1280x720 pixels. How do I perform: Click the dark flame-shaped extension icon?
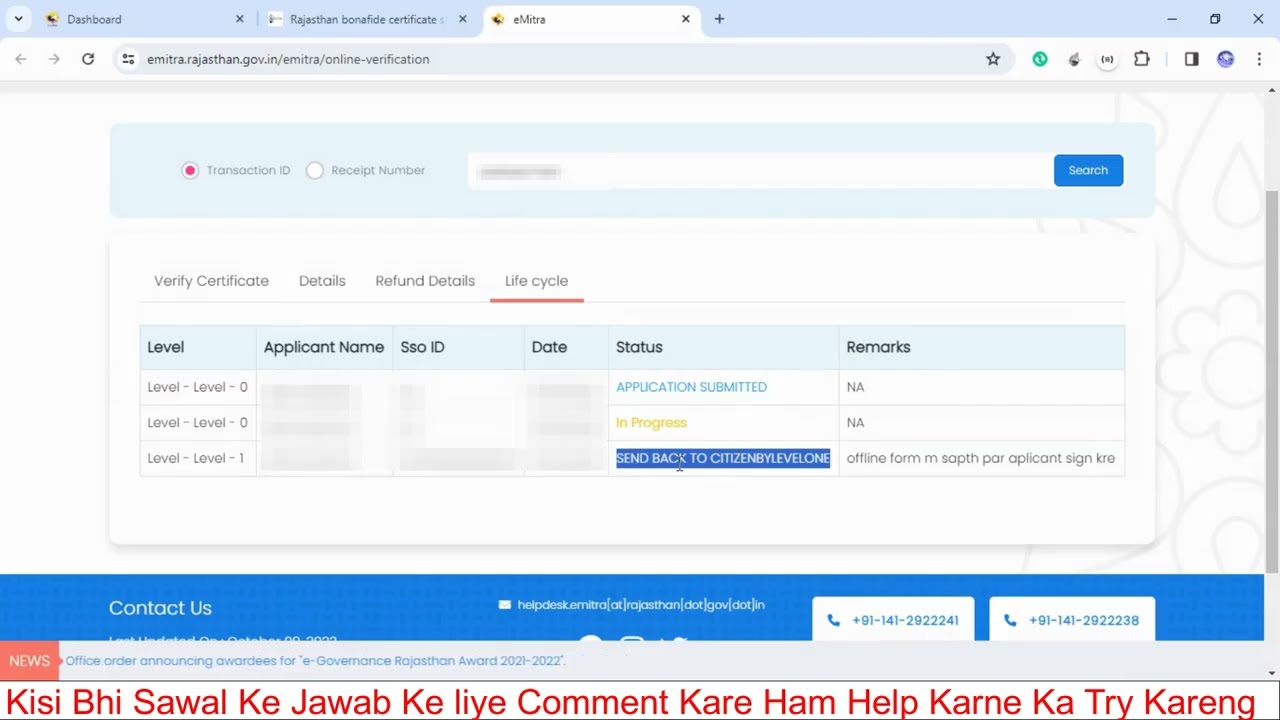click(x=1074, y=59)
